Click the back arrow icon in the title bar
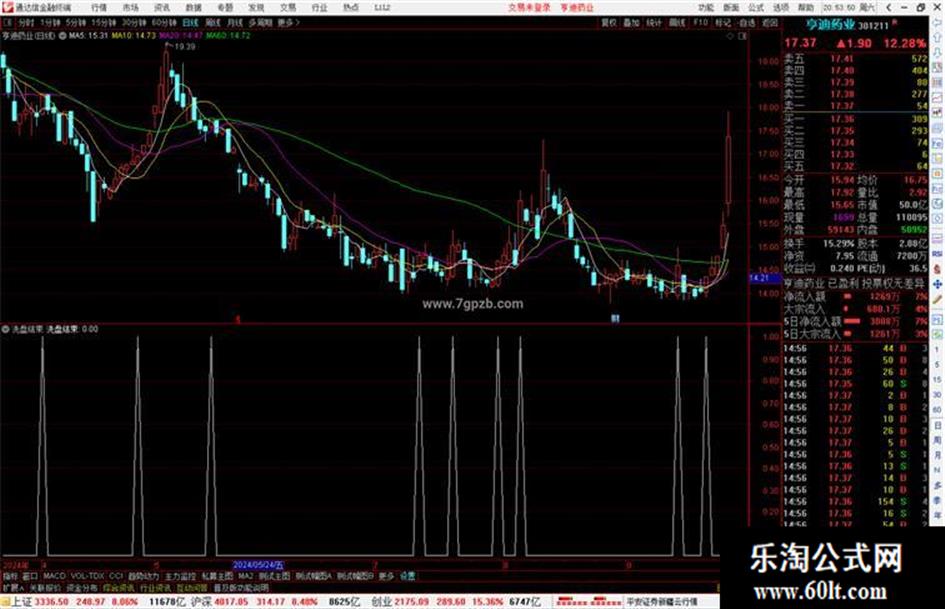Viewport: 945px width, 609px height. pyautogui.click(x=889, y=7)
